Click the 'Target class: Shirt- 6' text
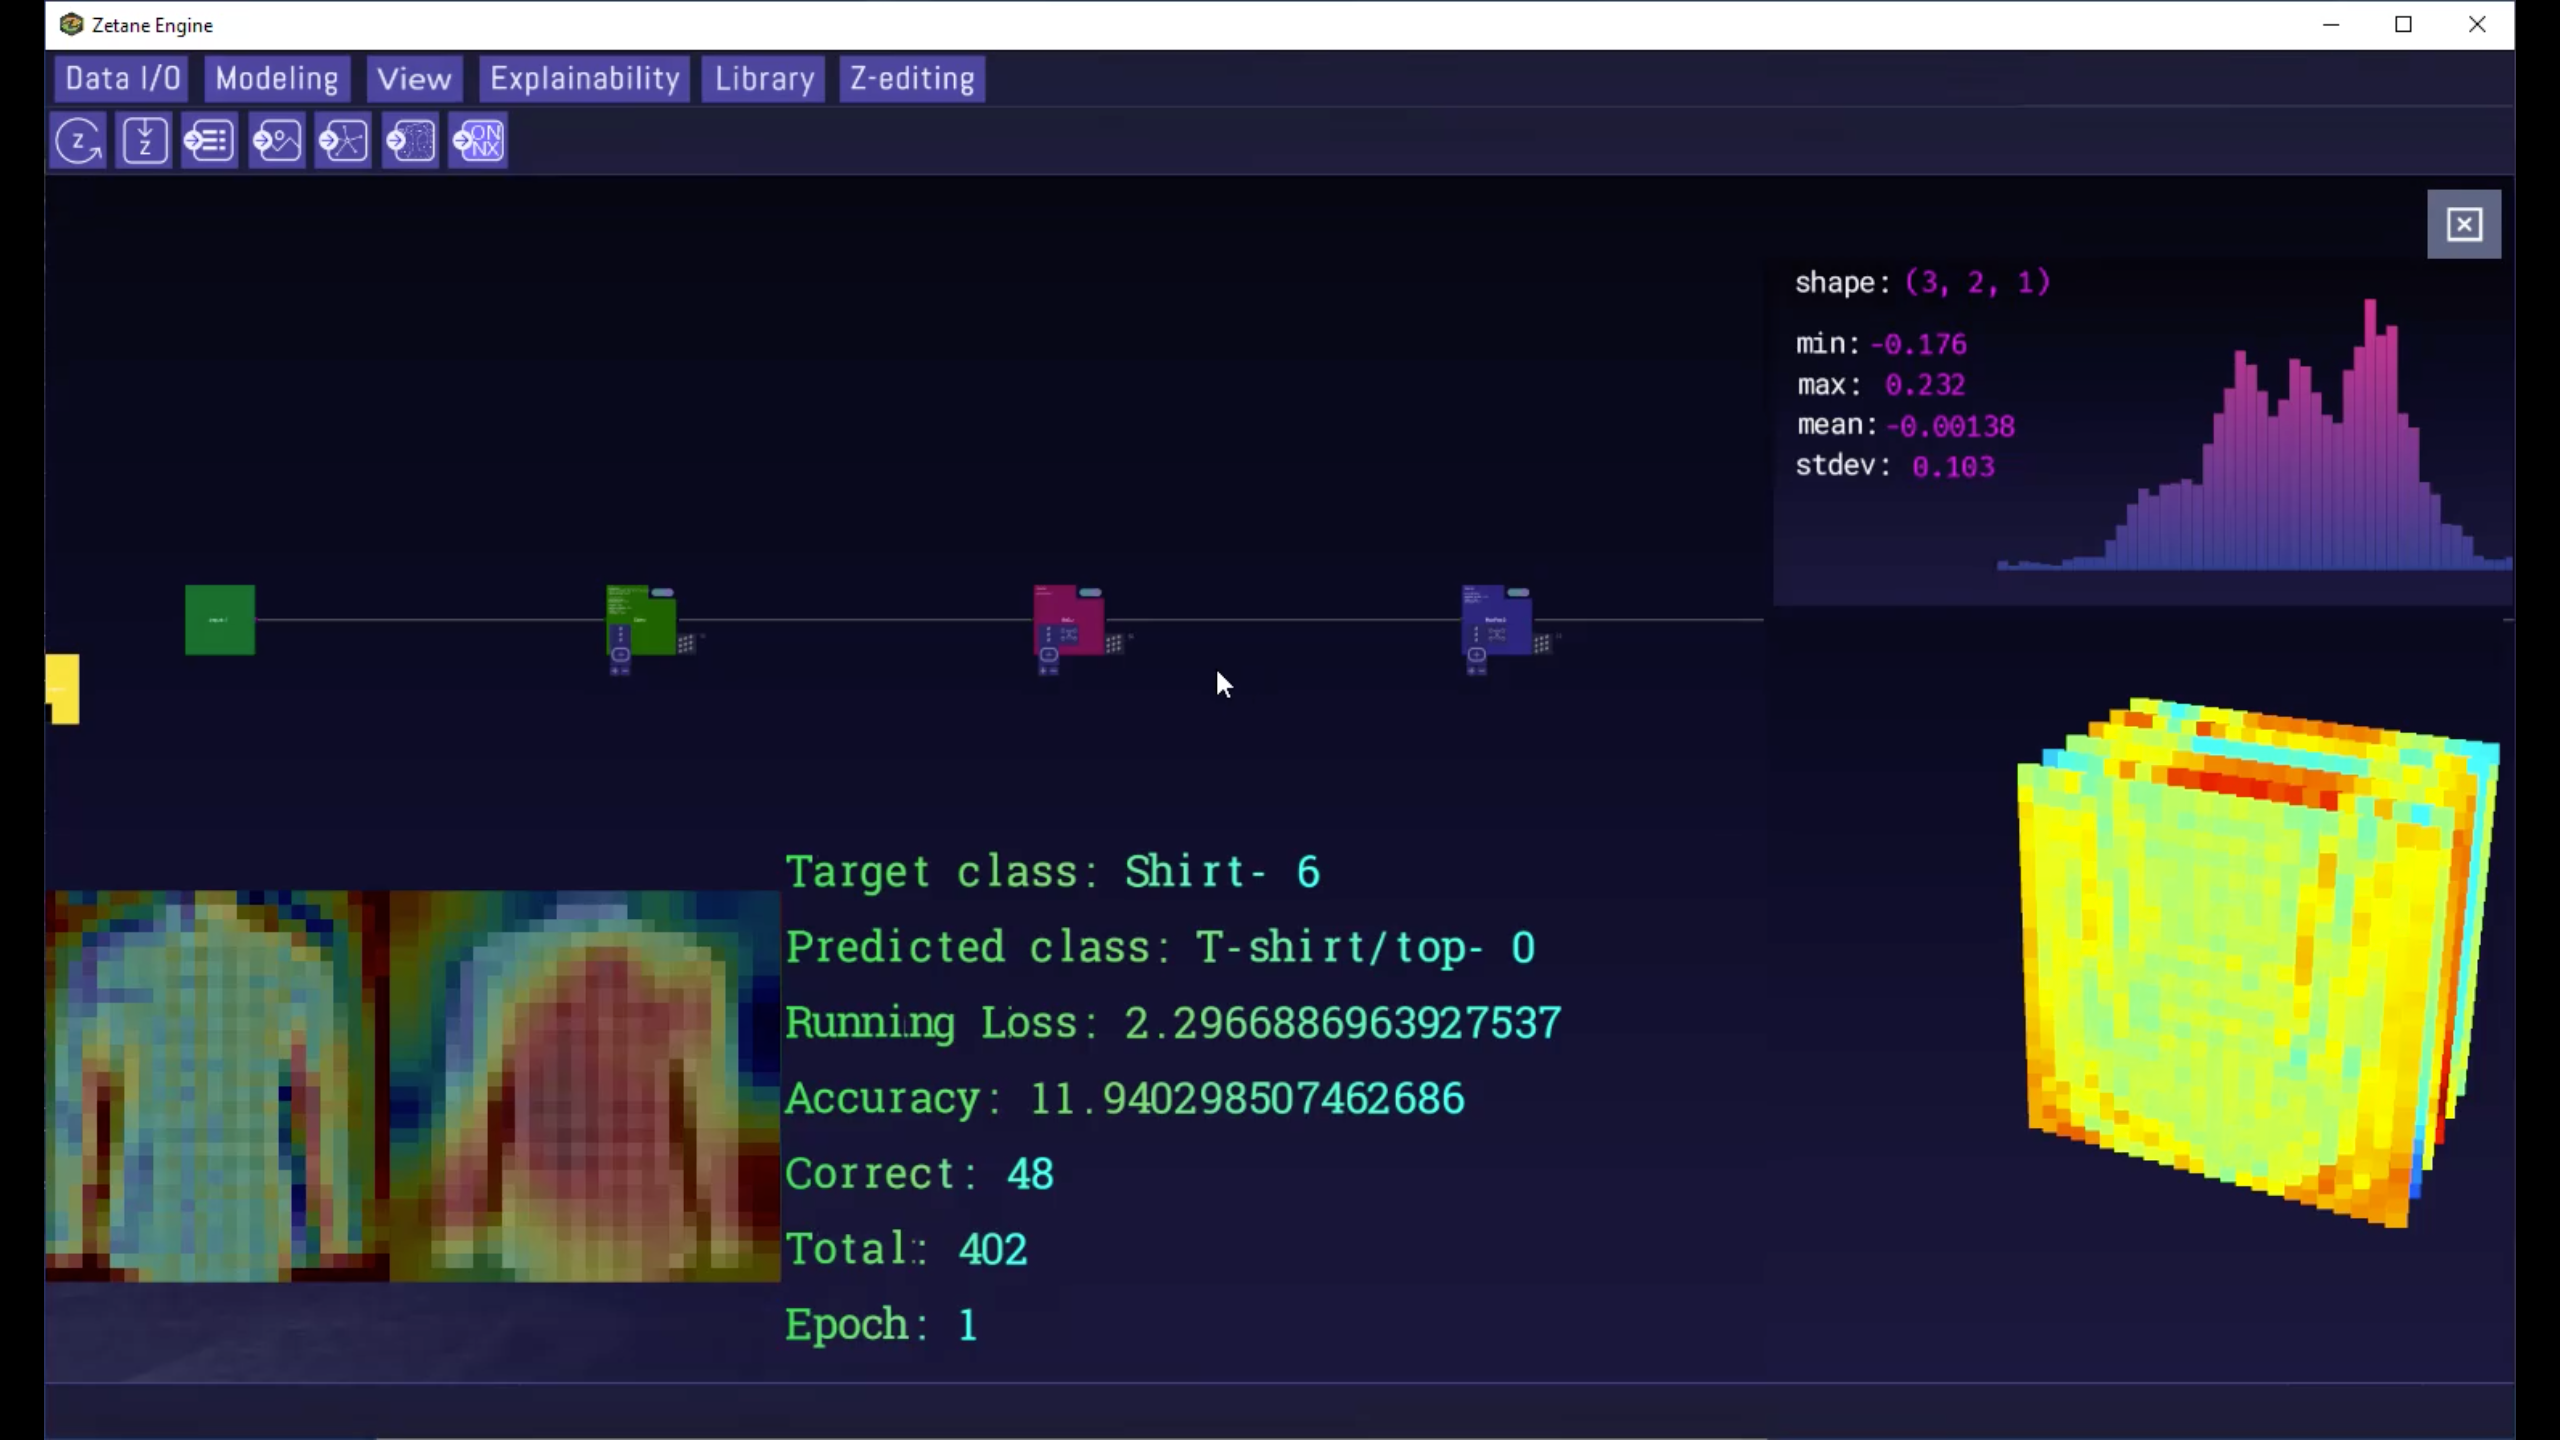The height and width of the screenshot is (1440, 2560). tap(1053, 872)
